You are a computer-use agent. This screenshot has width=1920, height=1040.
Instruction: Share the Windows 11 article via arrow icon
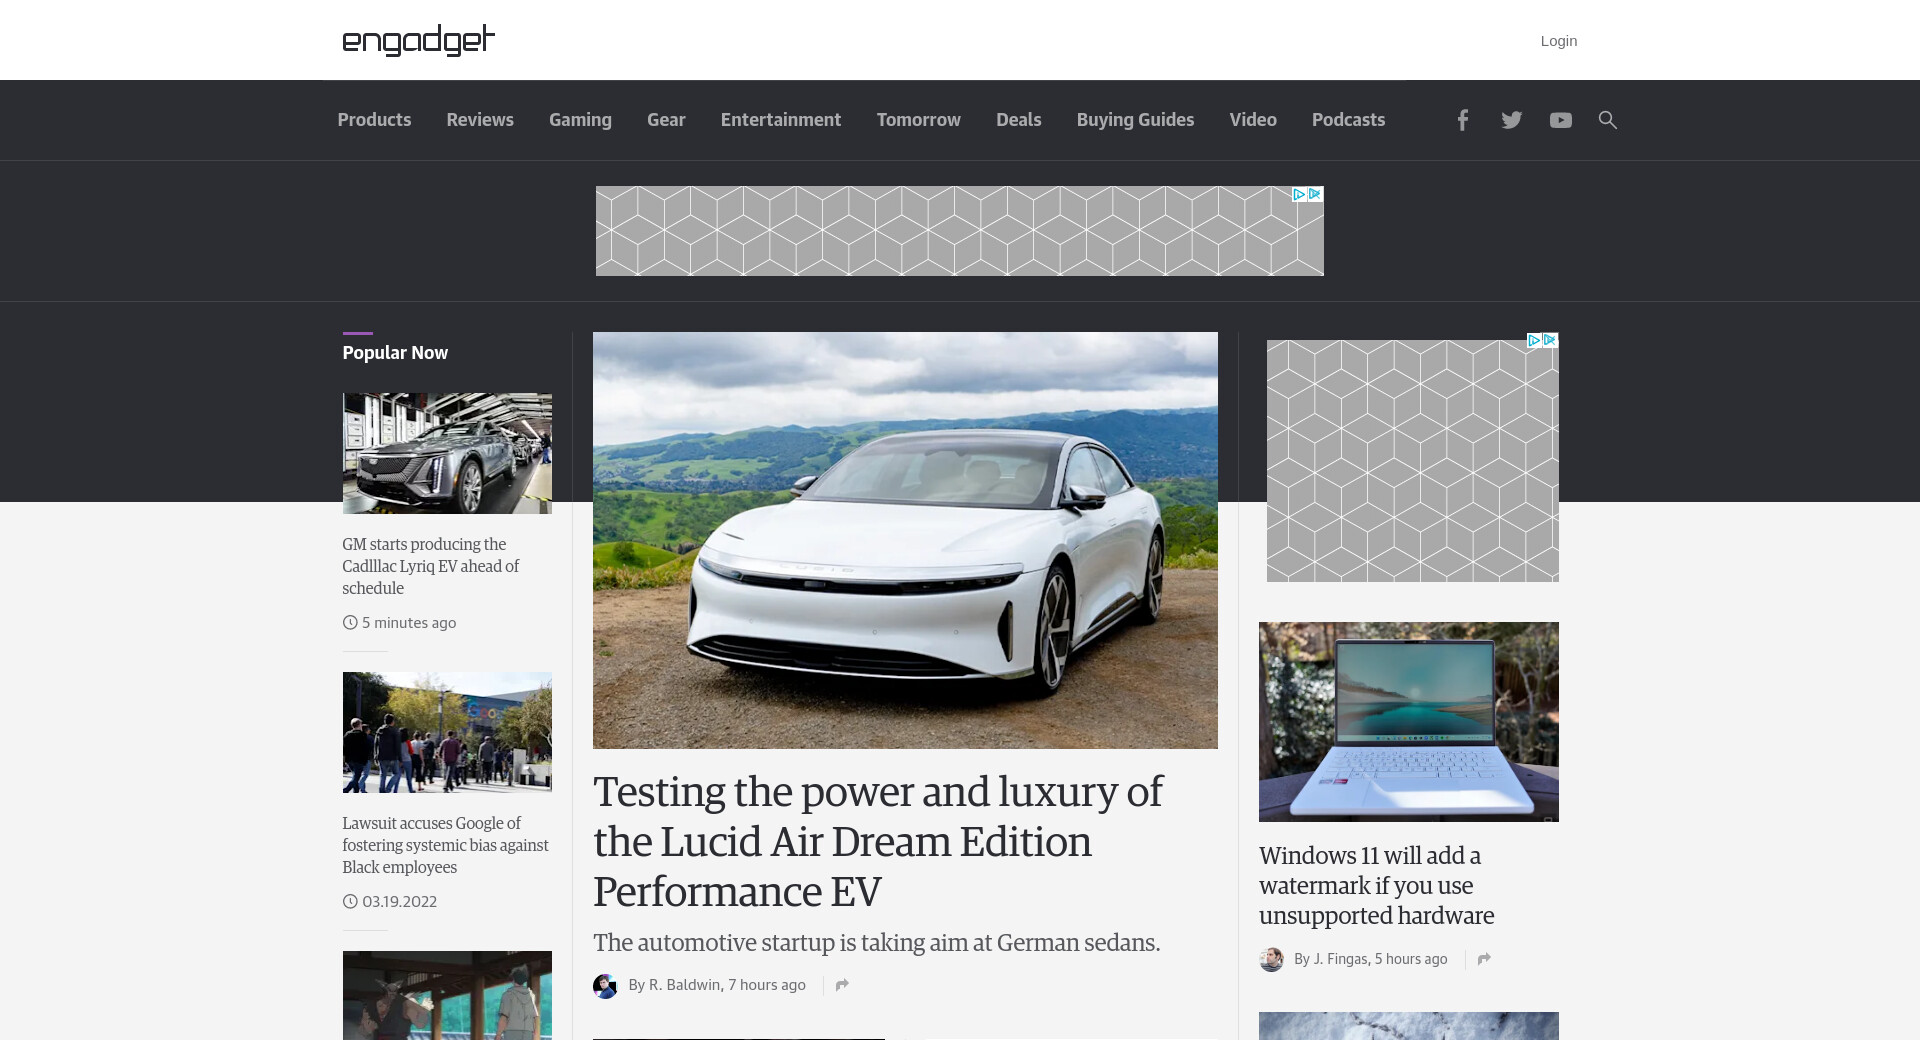pos(1484,959)
